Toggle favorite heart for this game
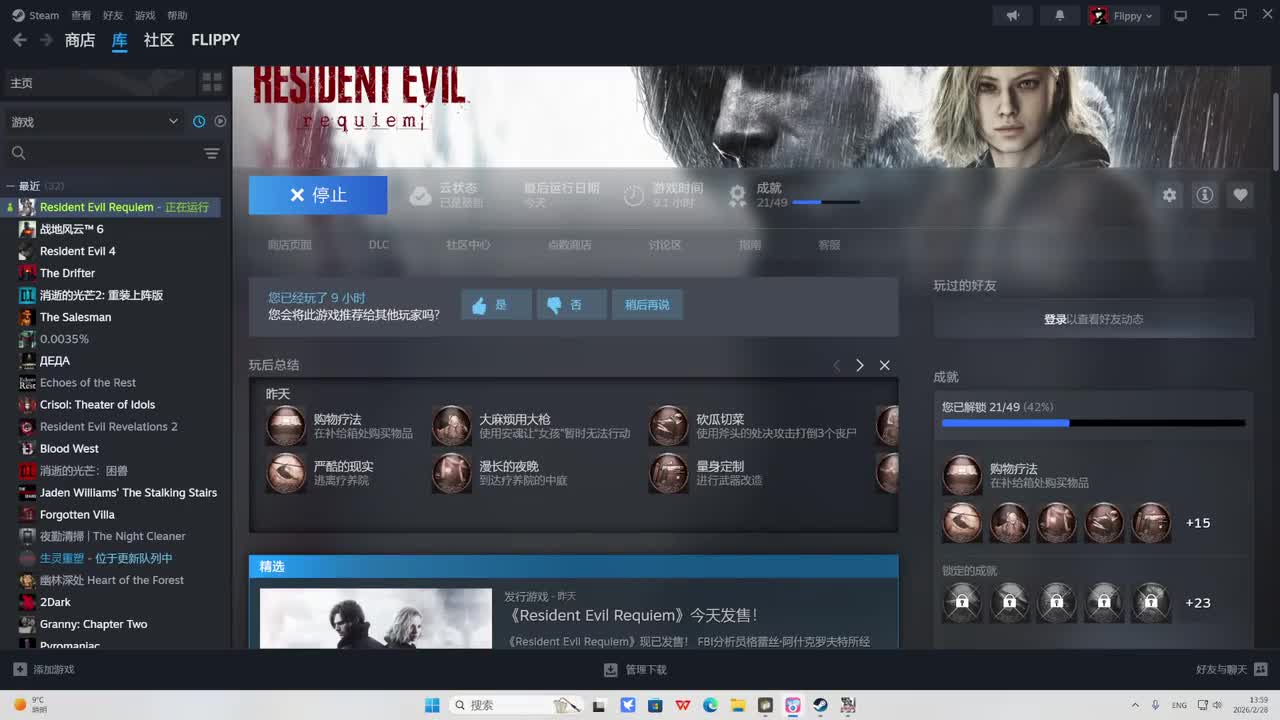This screenshot has width=1280, height=720. (x=1240, y=195)
